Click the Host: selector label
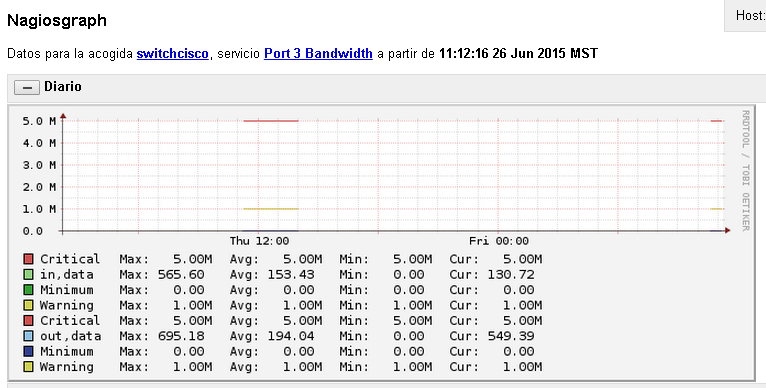This screenshot has height=388, width=766. pyautogui.click(x=750, y=16)
